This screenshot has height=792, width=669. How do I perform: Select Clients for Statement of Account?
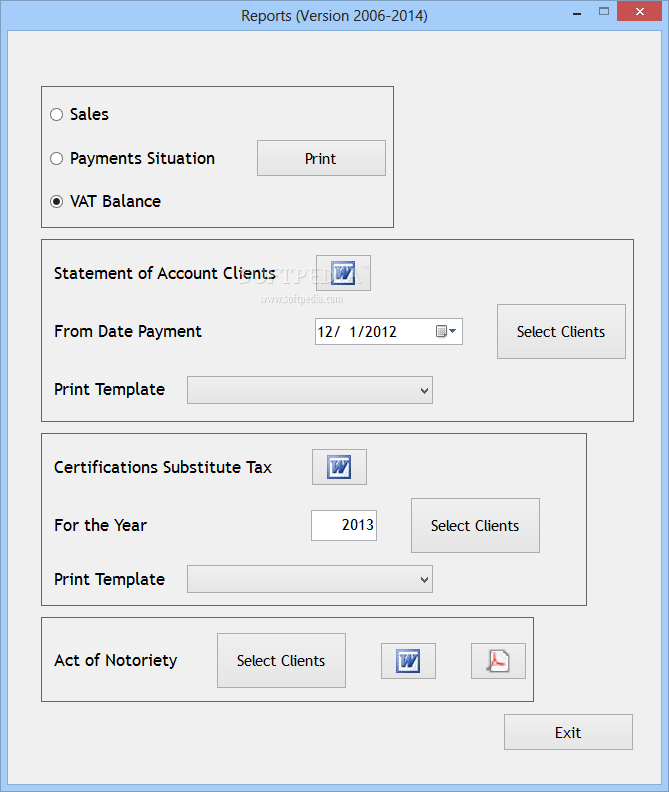(x=561, y=331)
